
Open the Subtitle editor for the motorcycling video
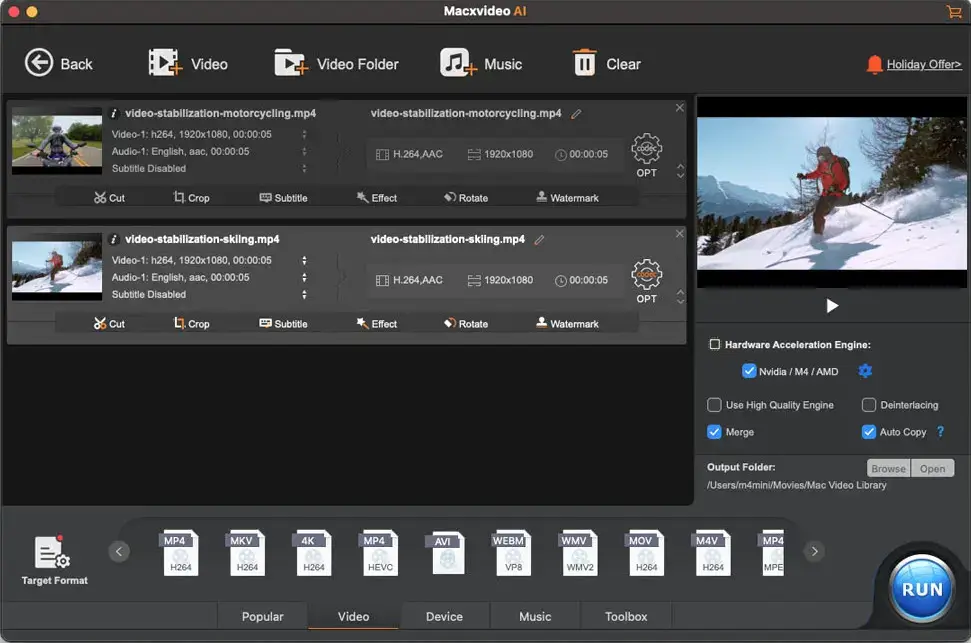[x=283, y=197]
